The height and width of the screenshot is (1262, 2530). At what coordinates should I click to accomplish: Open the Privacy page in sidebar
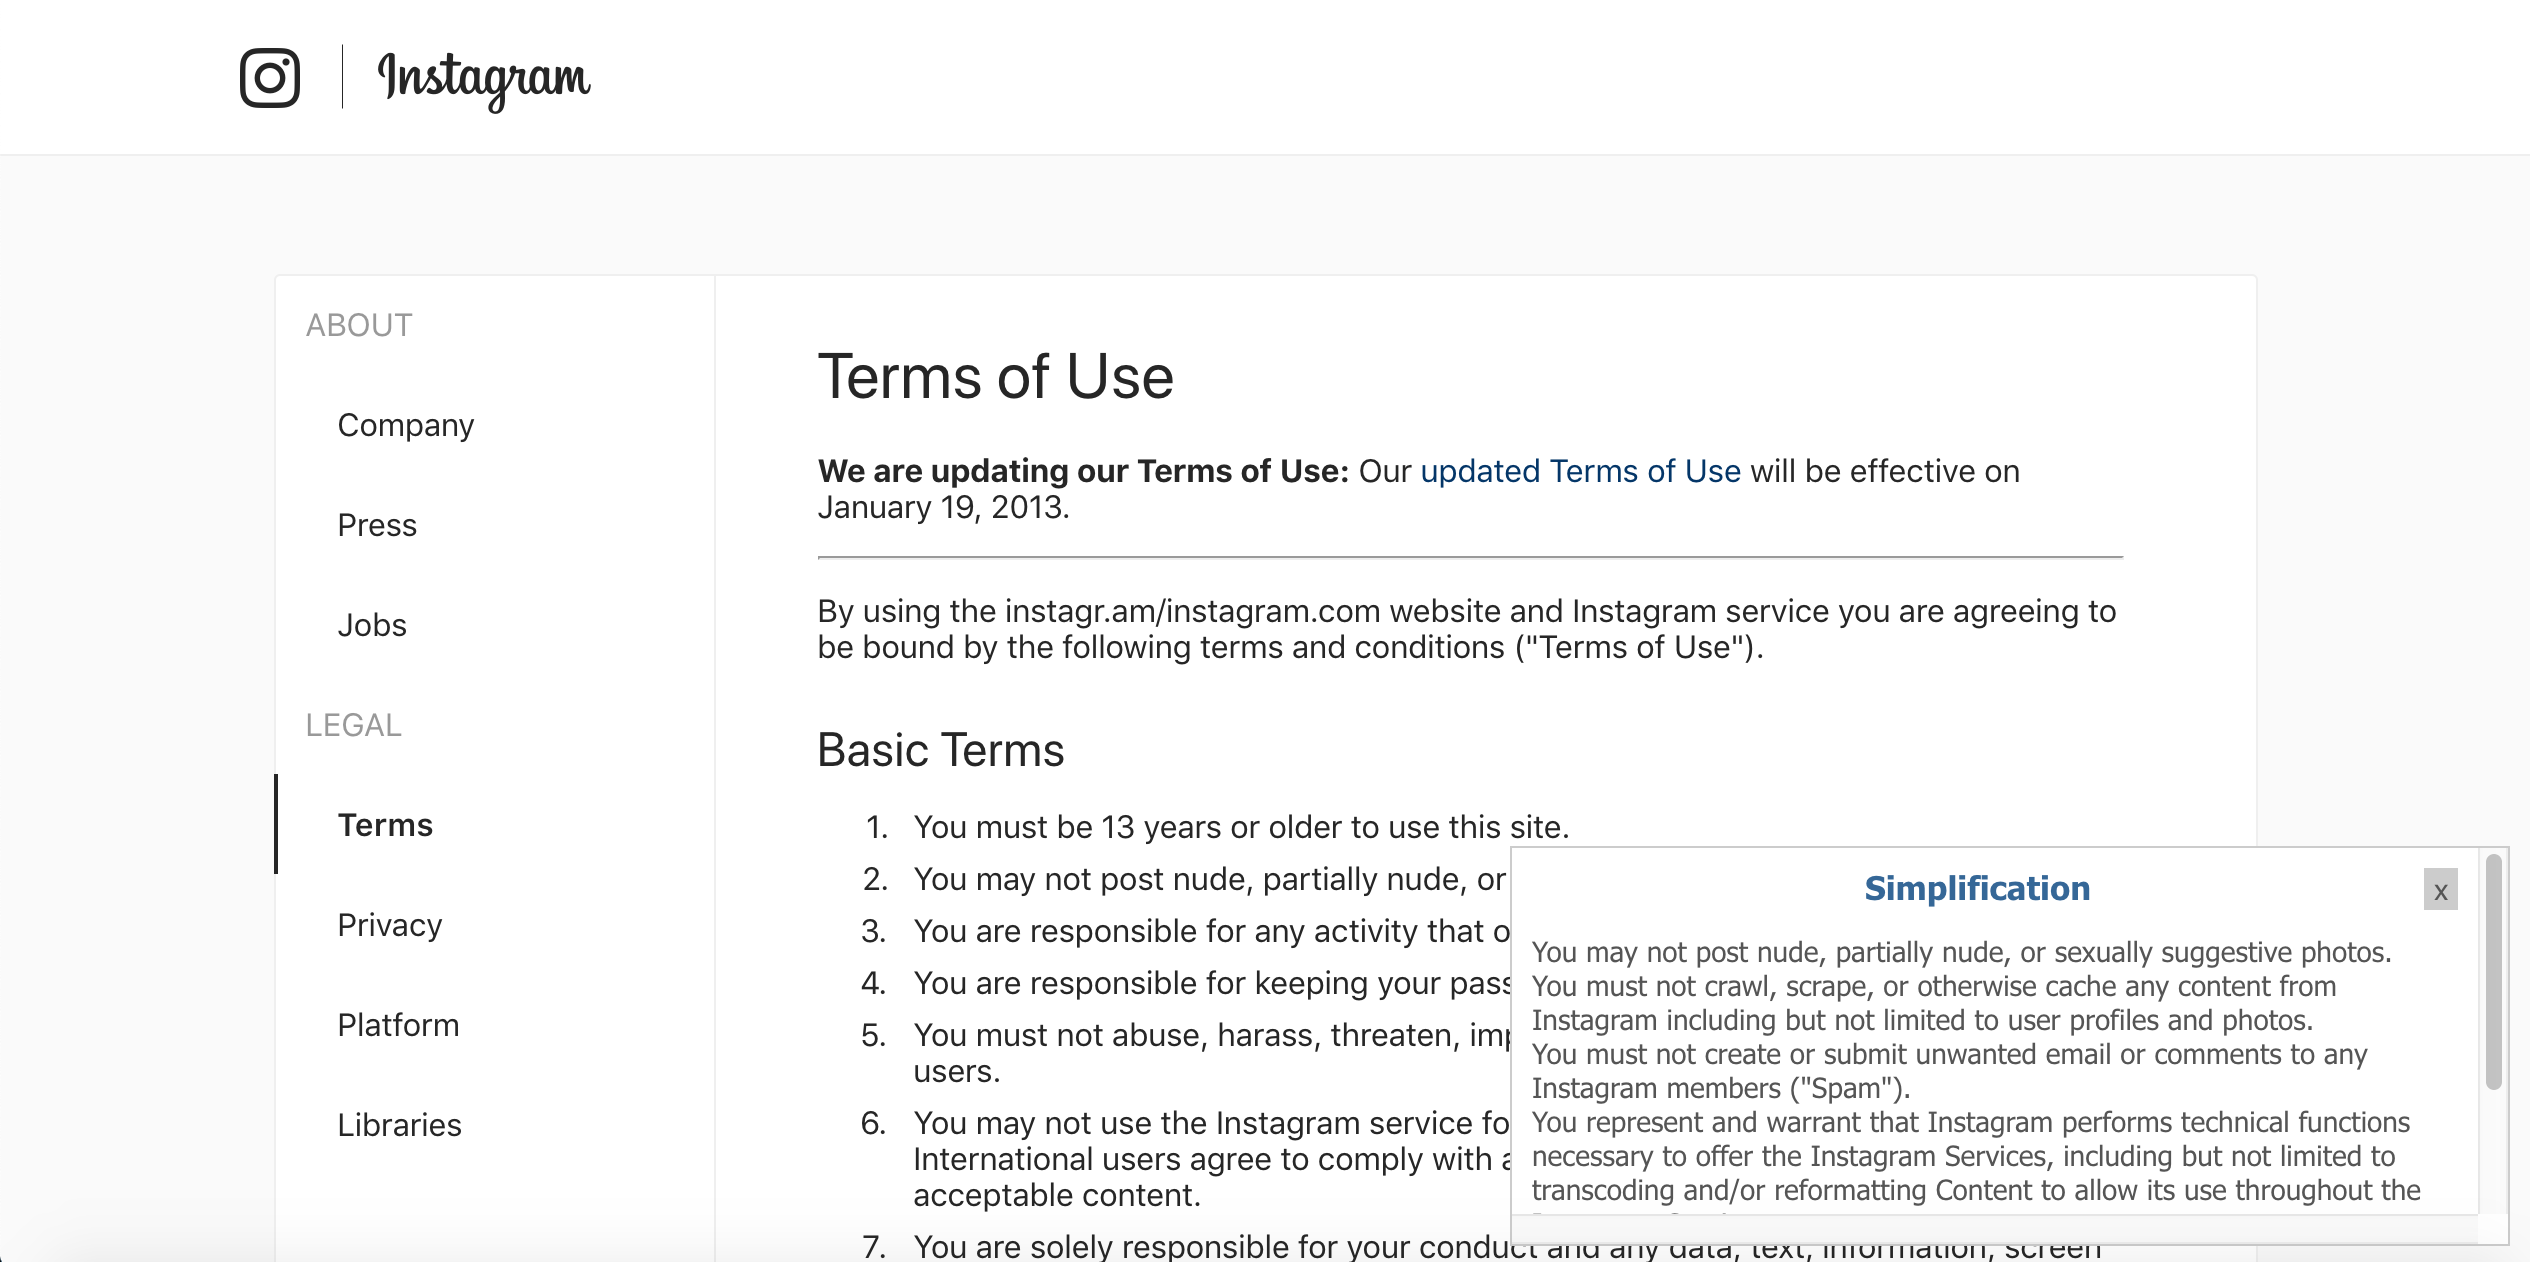pyautogui.click(x=390, y=925)
